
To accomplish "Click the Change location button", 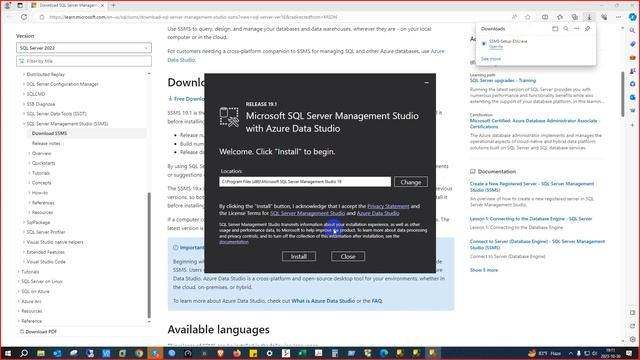I will (x=411, y=182).
